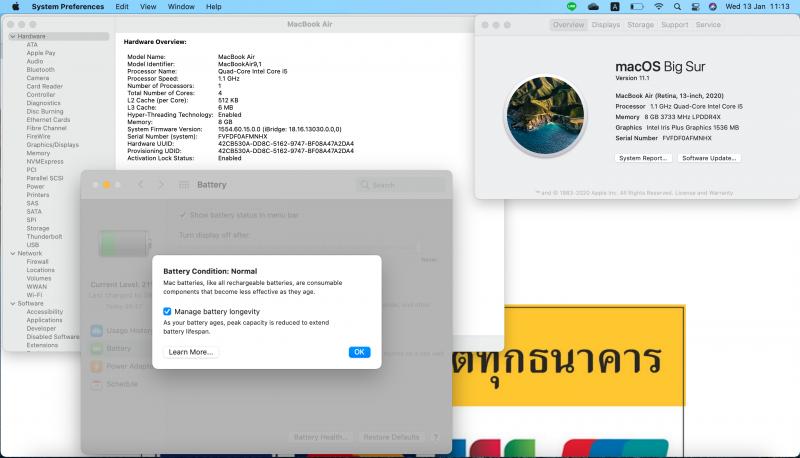Switch to the Storage tab
800x458 pixels.
click(640, 24)
